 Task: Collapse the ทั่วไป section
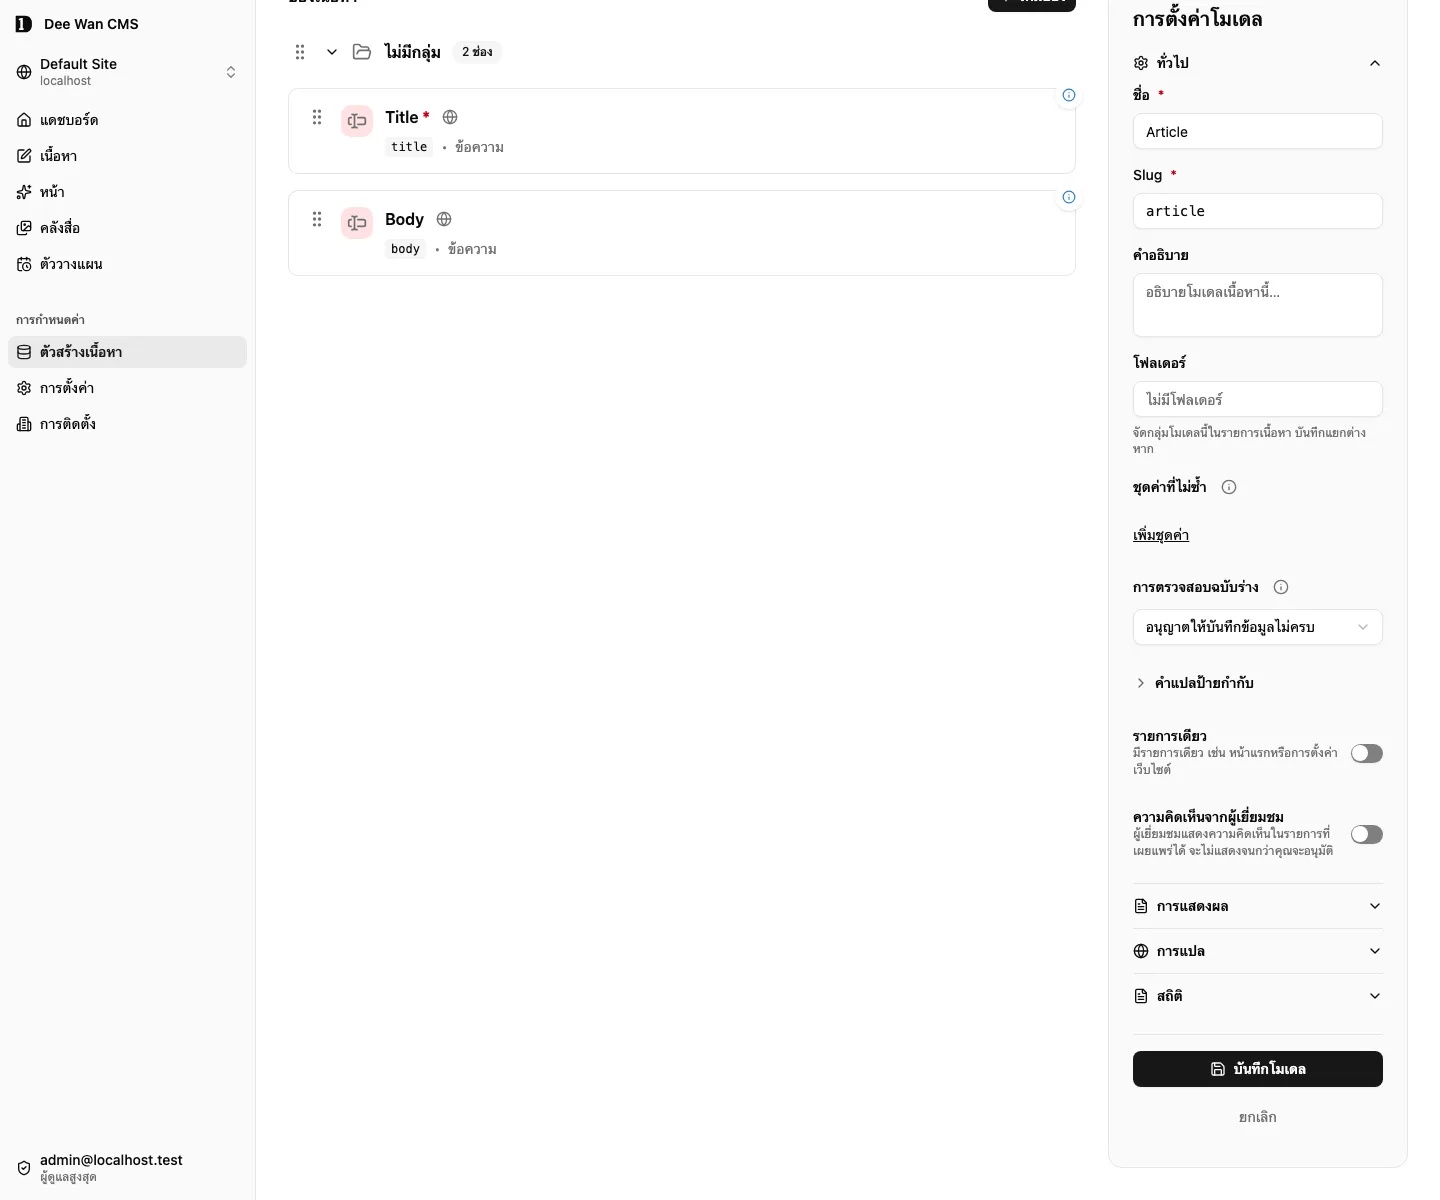tap(1258, 63)
